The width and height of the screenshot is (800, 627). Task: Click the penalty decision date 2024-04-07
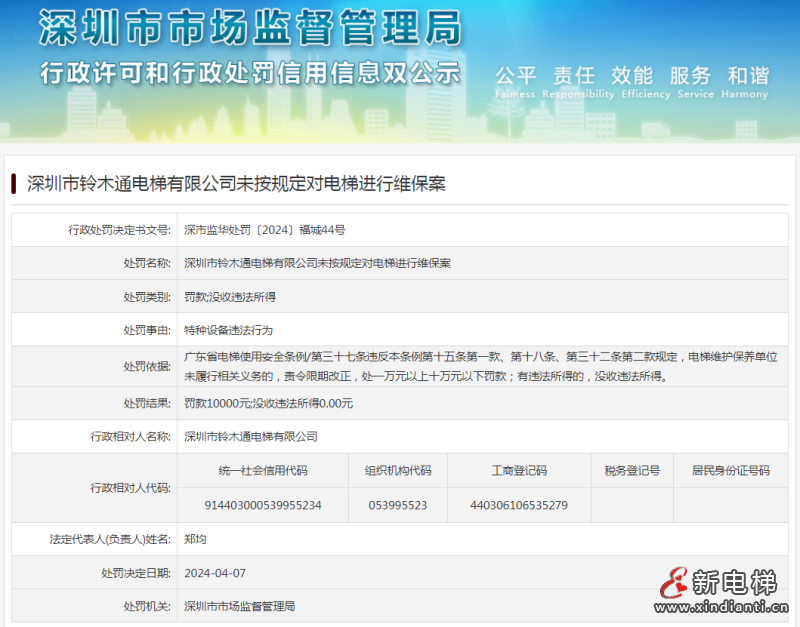click(x=214, y=573)
